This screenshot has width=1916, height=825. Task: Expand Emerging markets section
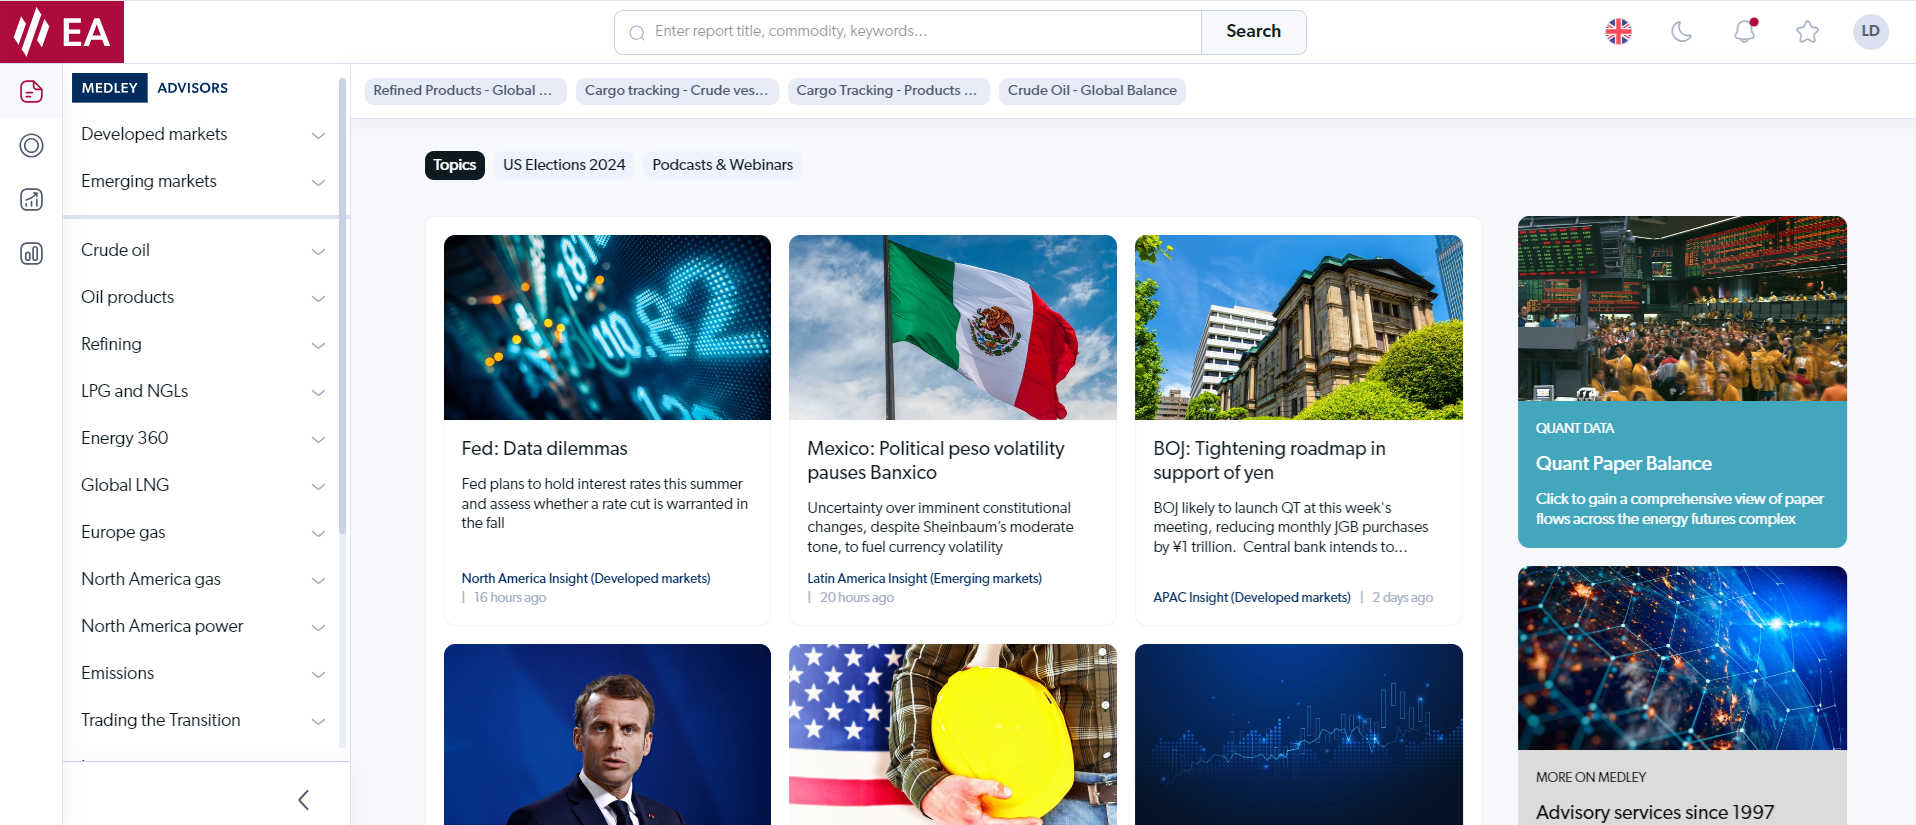point(203,181)
